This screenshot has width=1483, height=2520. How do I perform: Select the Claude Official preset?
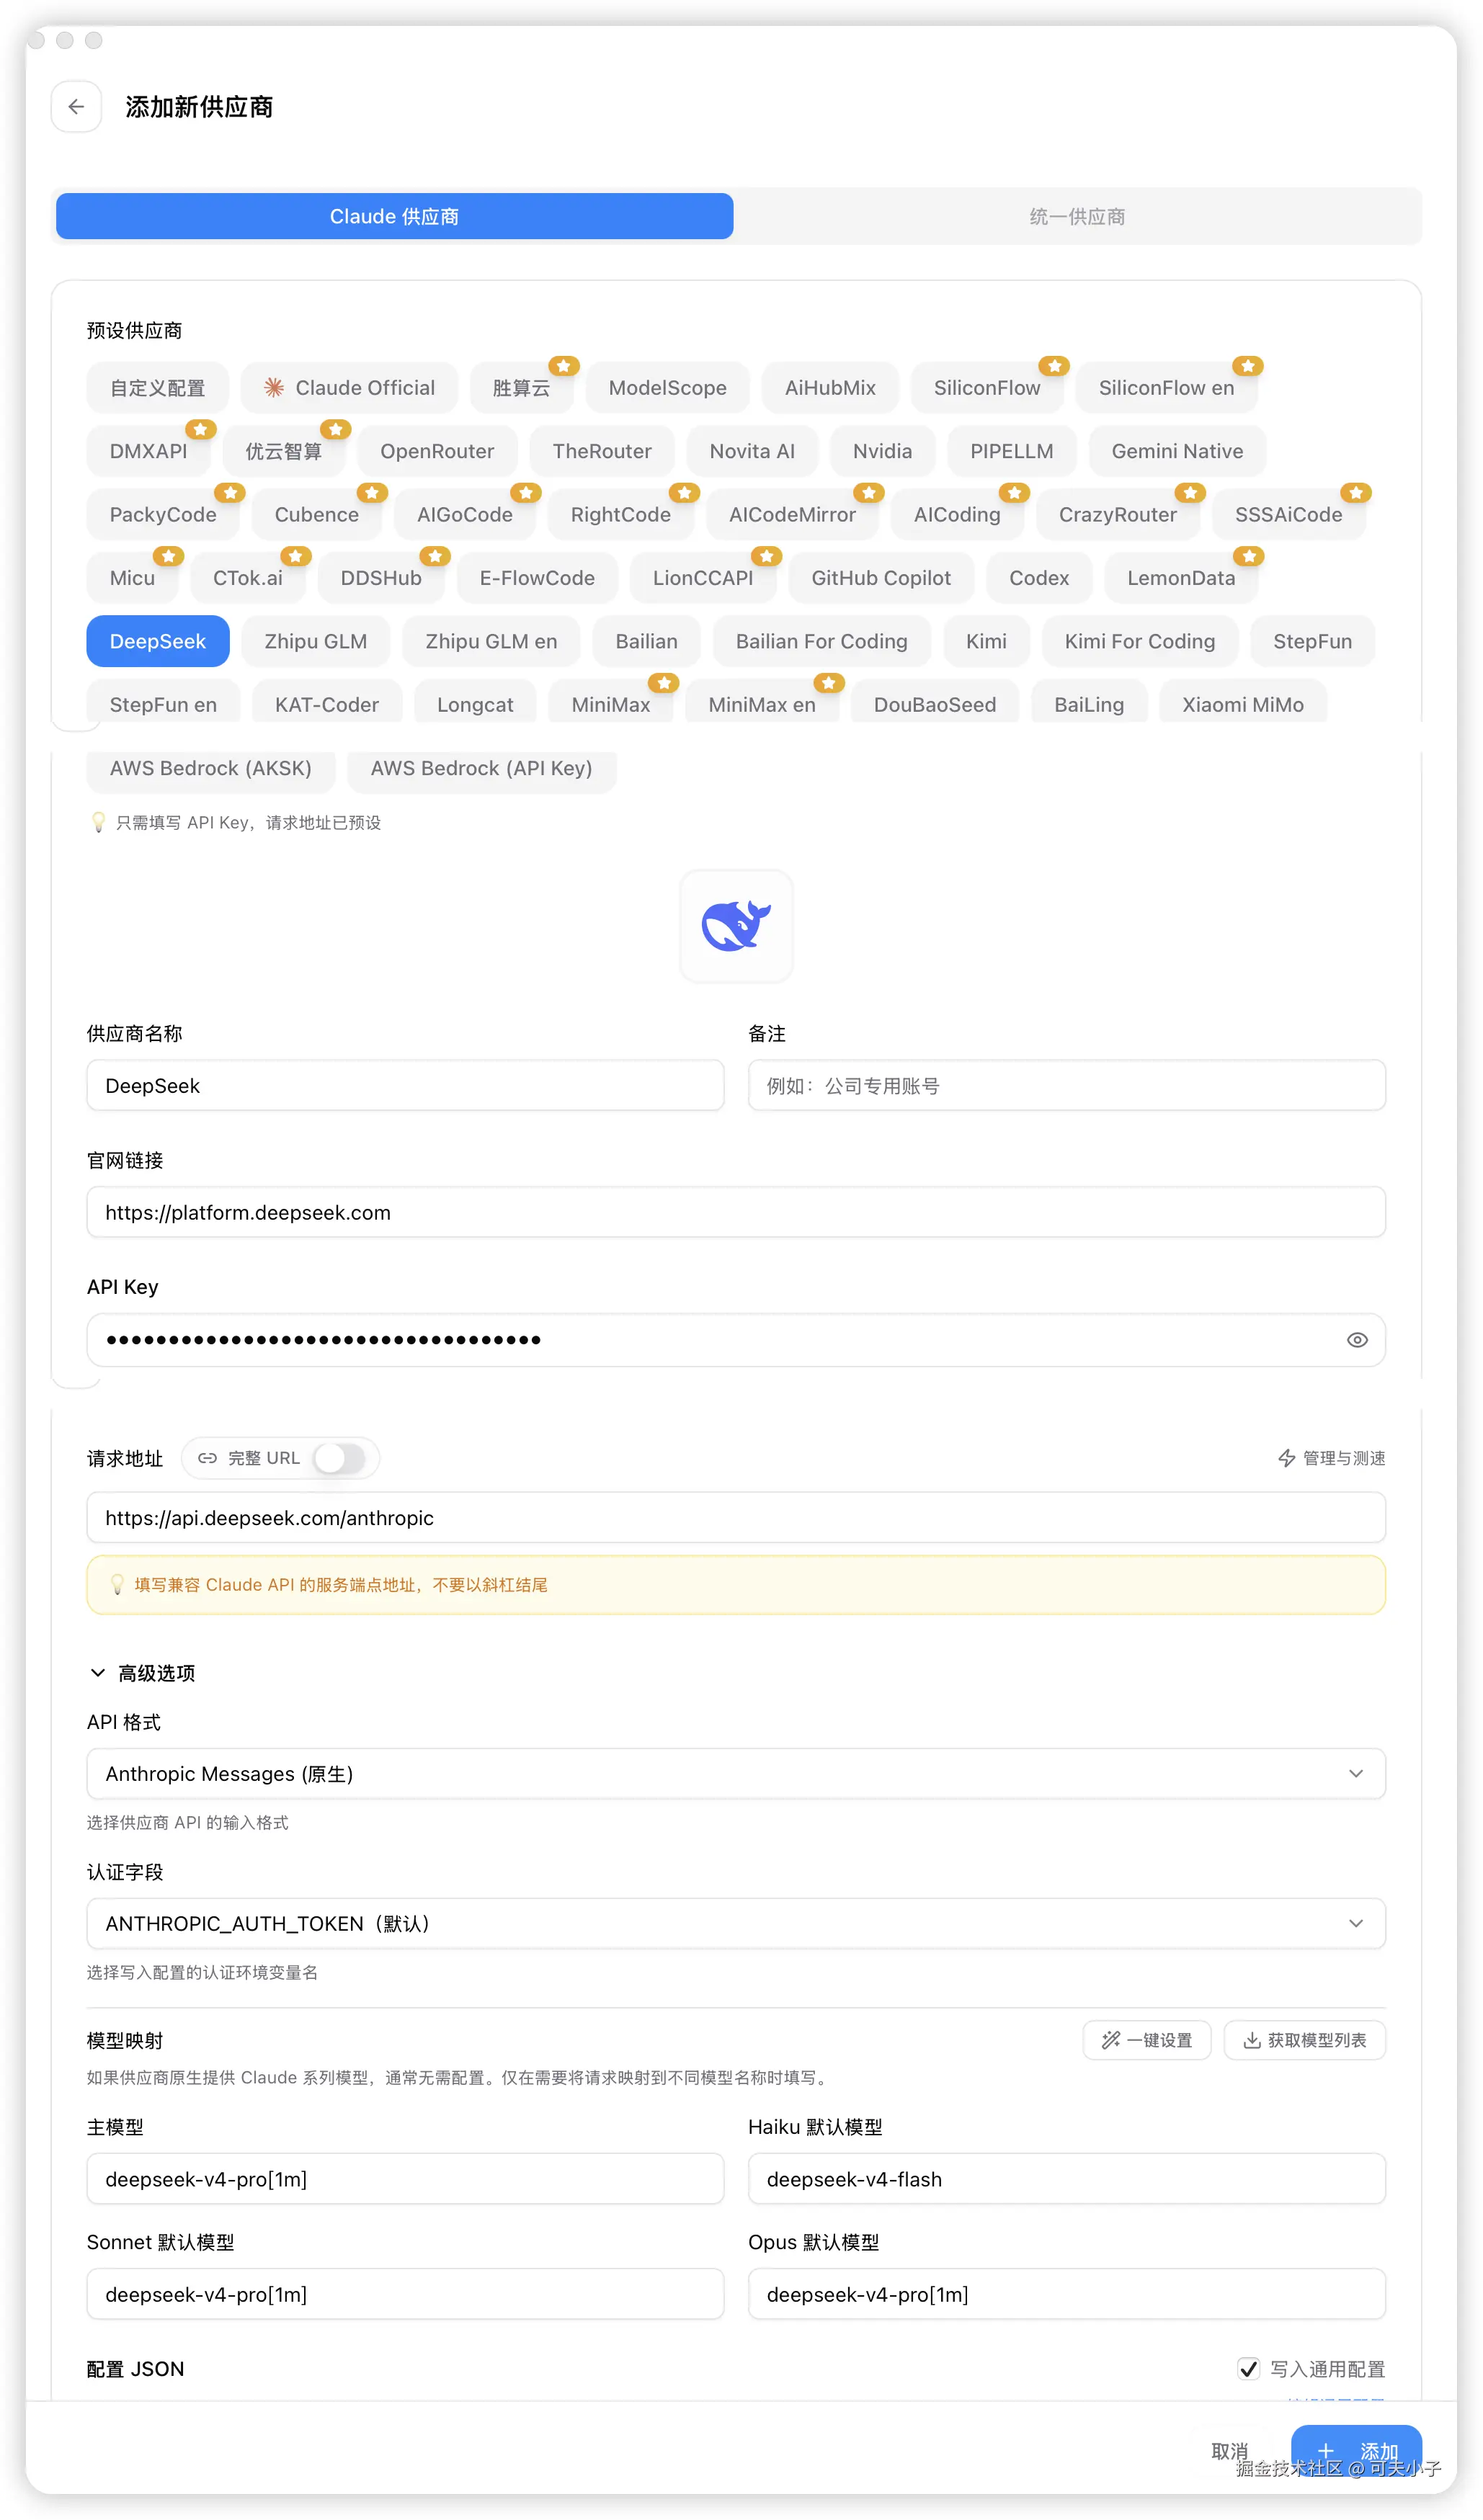tap(349, 388)
